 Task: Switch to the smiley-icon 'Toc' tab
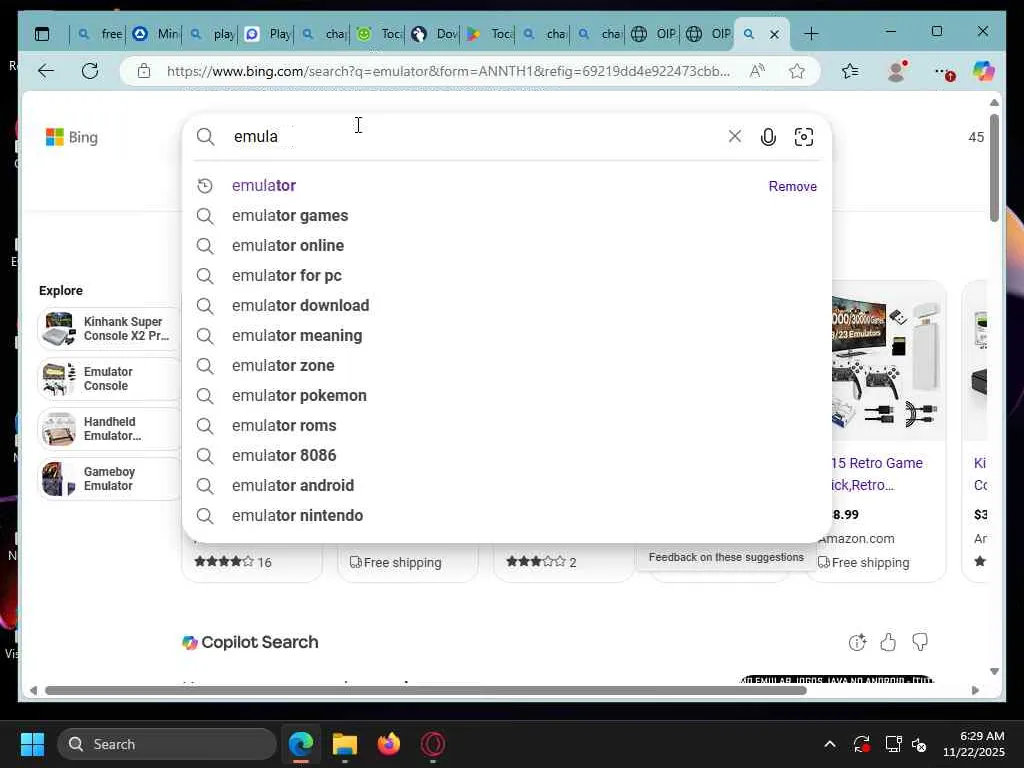379,34
